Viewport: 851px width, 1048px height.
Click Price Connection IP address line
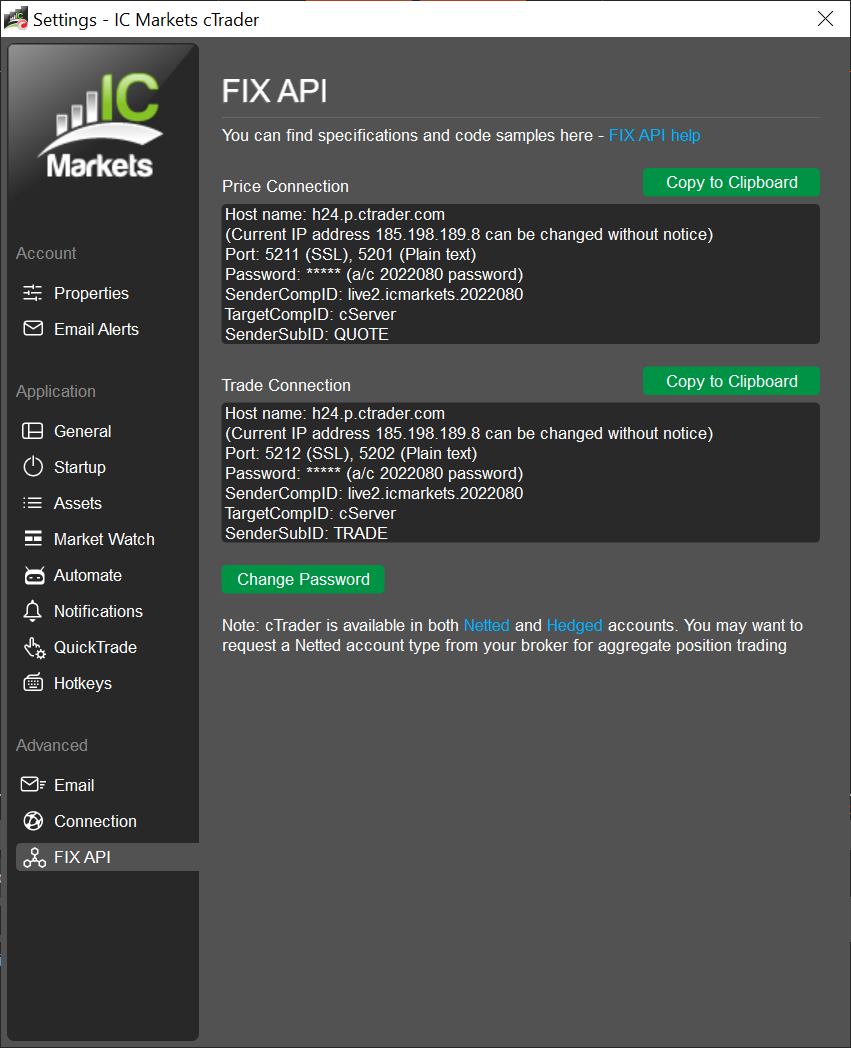click(469, 235)
